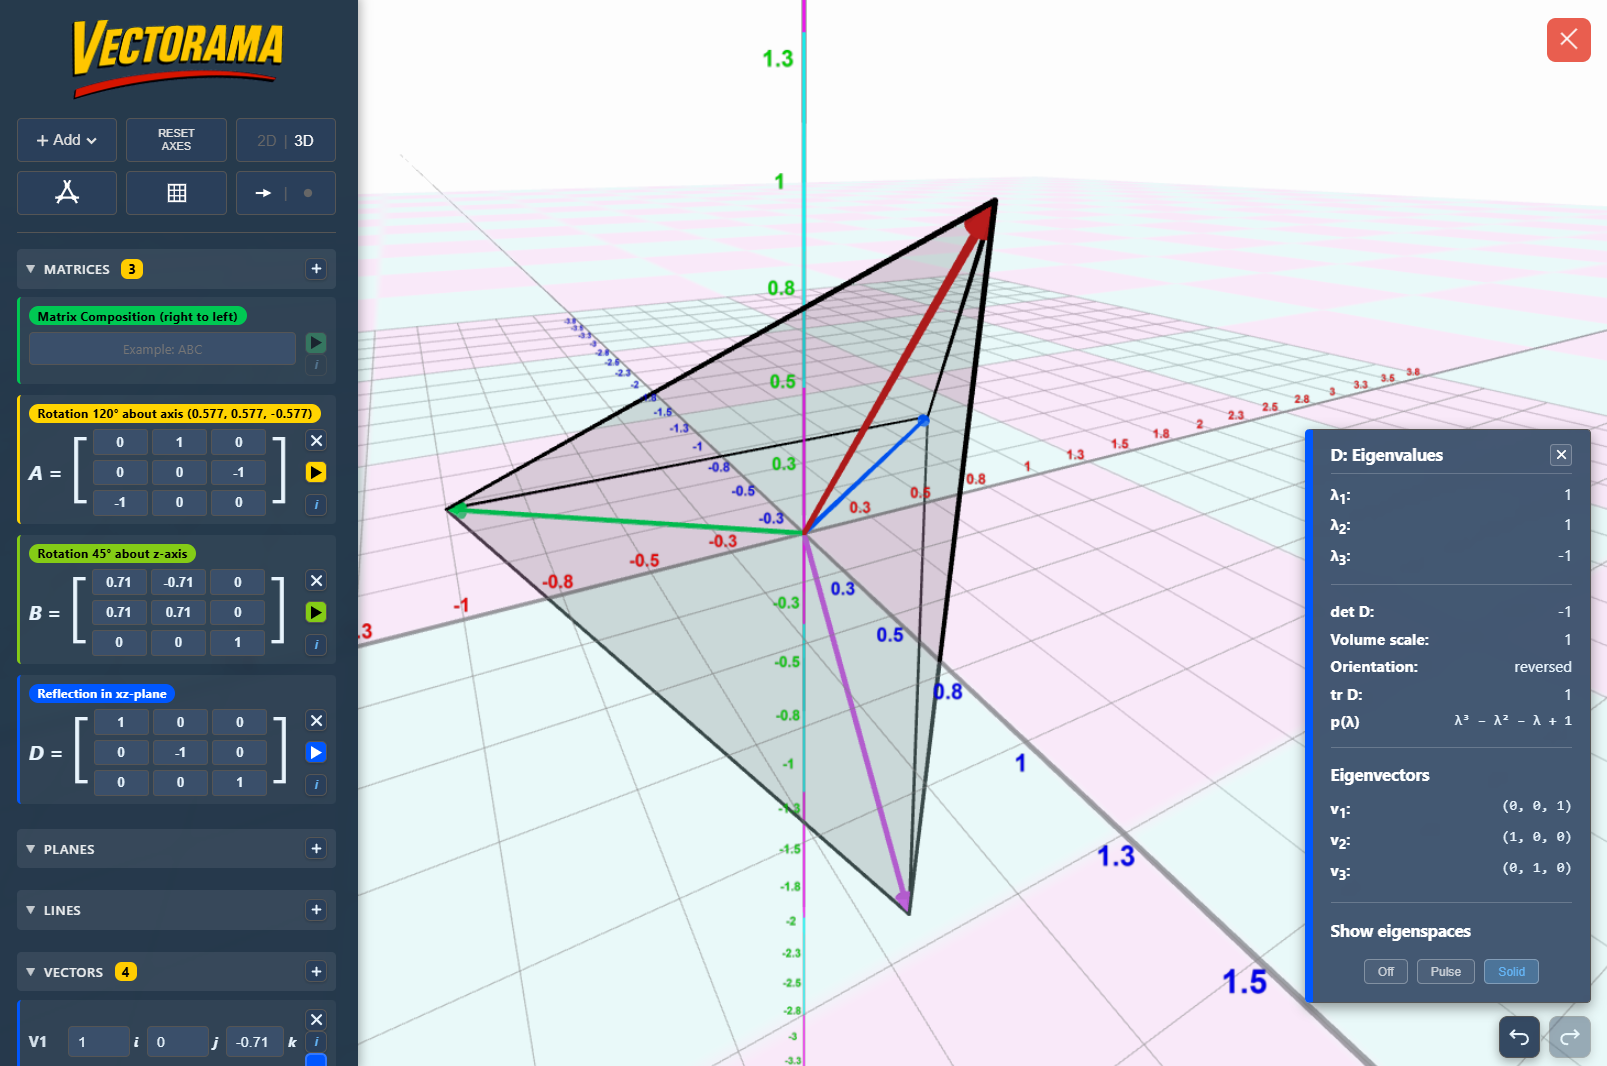Switch to 3D view mode
The image size is (1607, 1066).
click(304, 141)
